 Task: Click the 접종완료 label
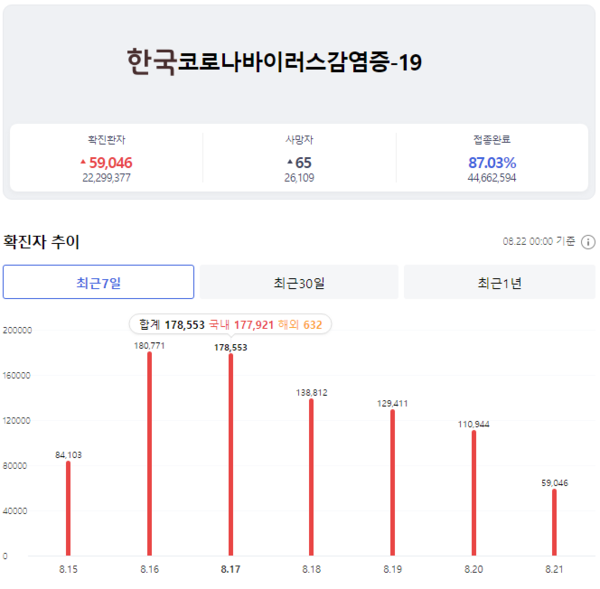point(492,139)
